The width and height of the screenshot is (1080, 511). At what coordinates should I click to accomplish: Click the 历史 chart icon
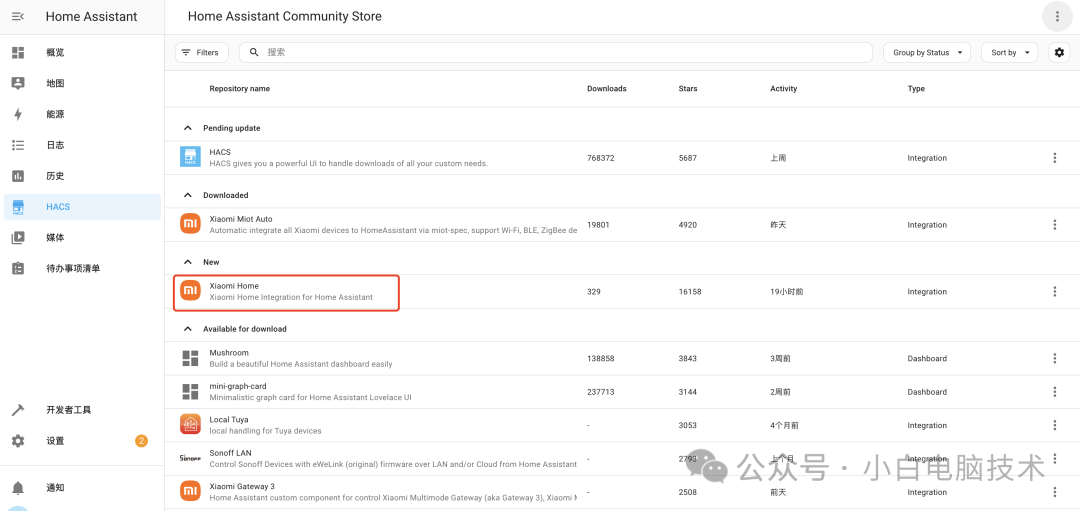click(x=18, y=176)
